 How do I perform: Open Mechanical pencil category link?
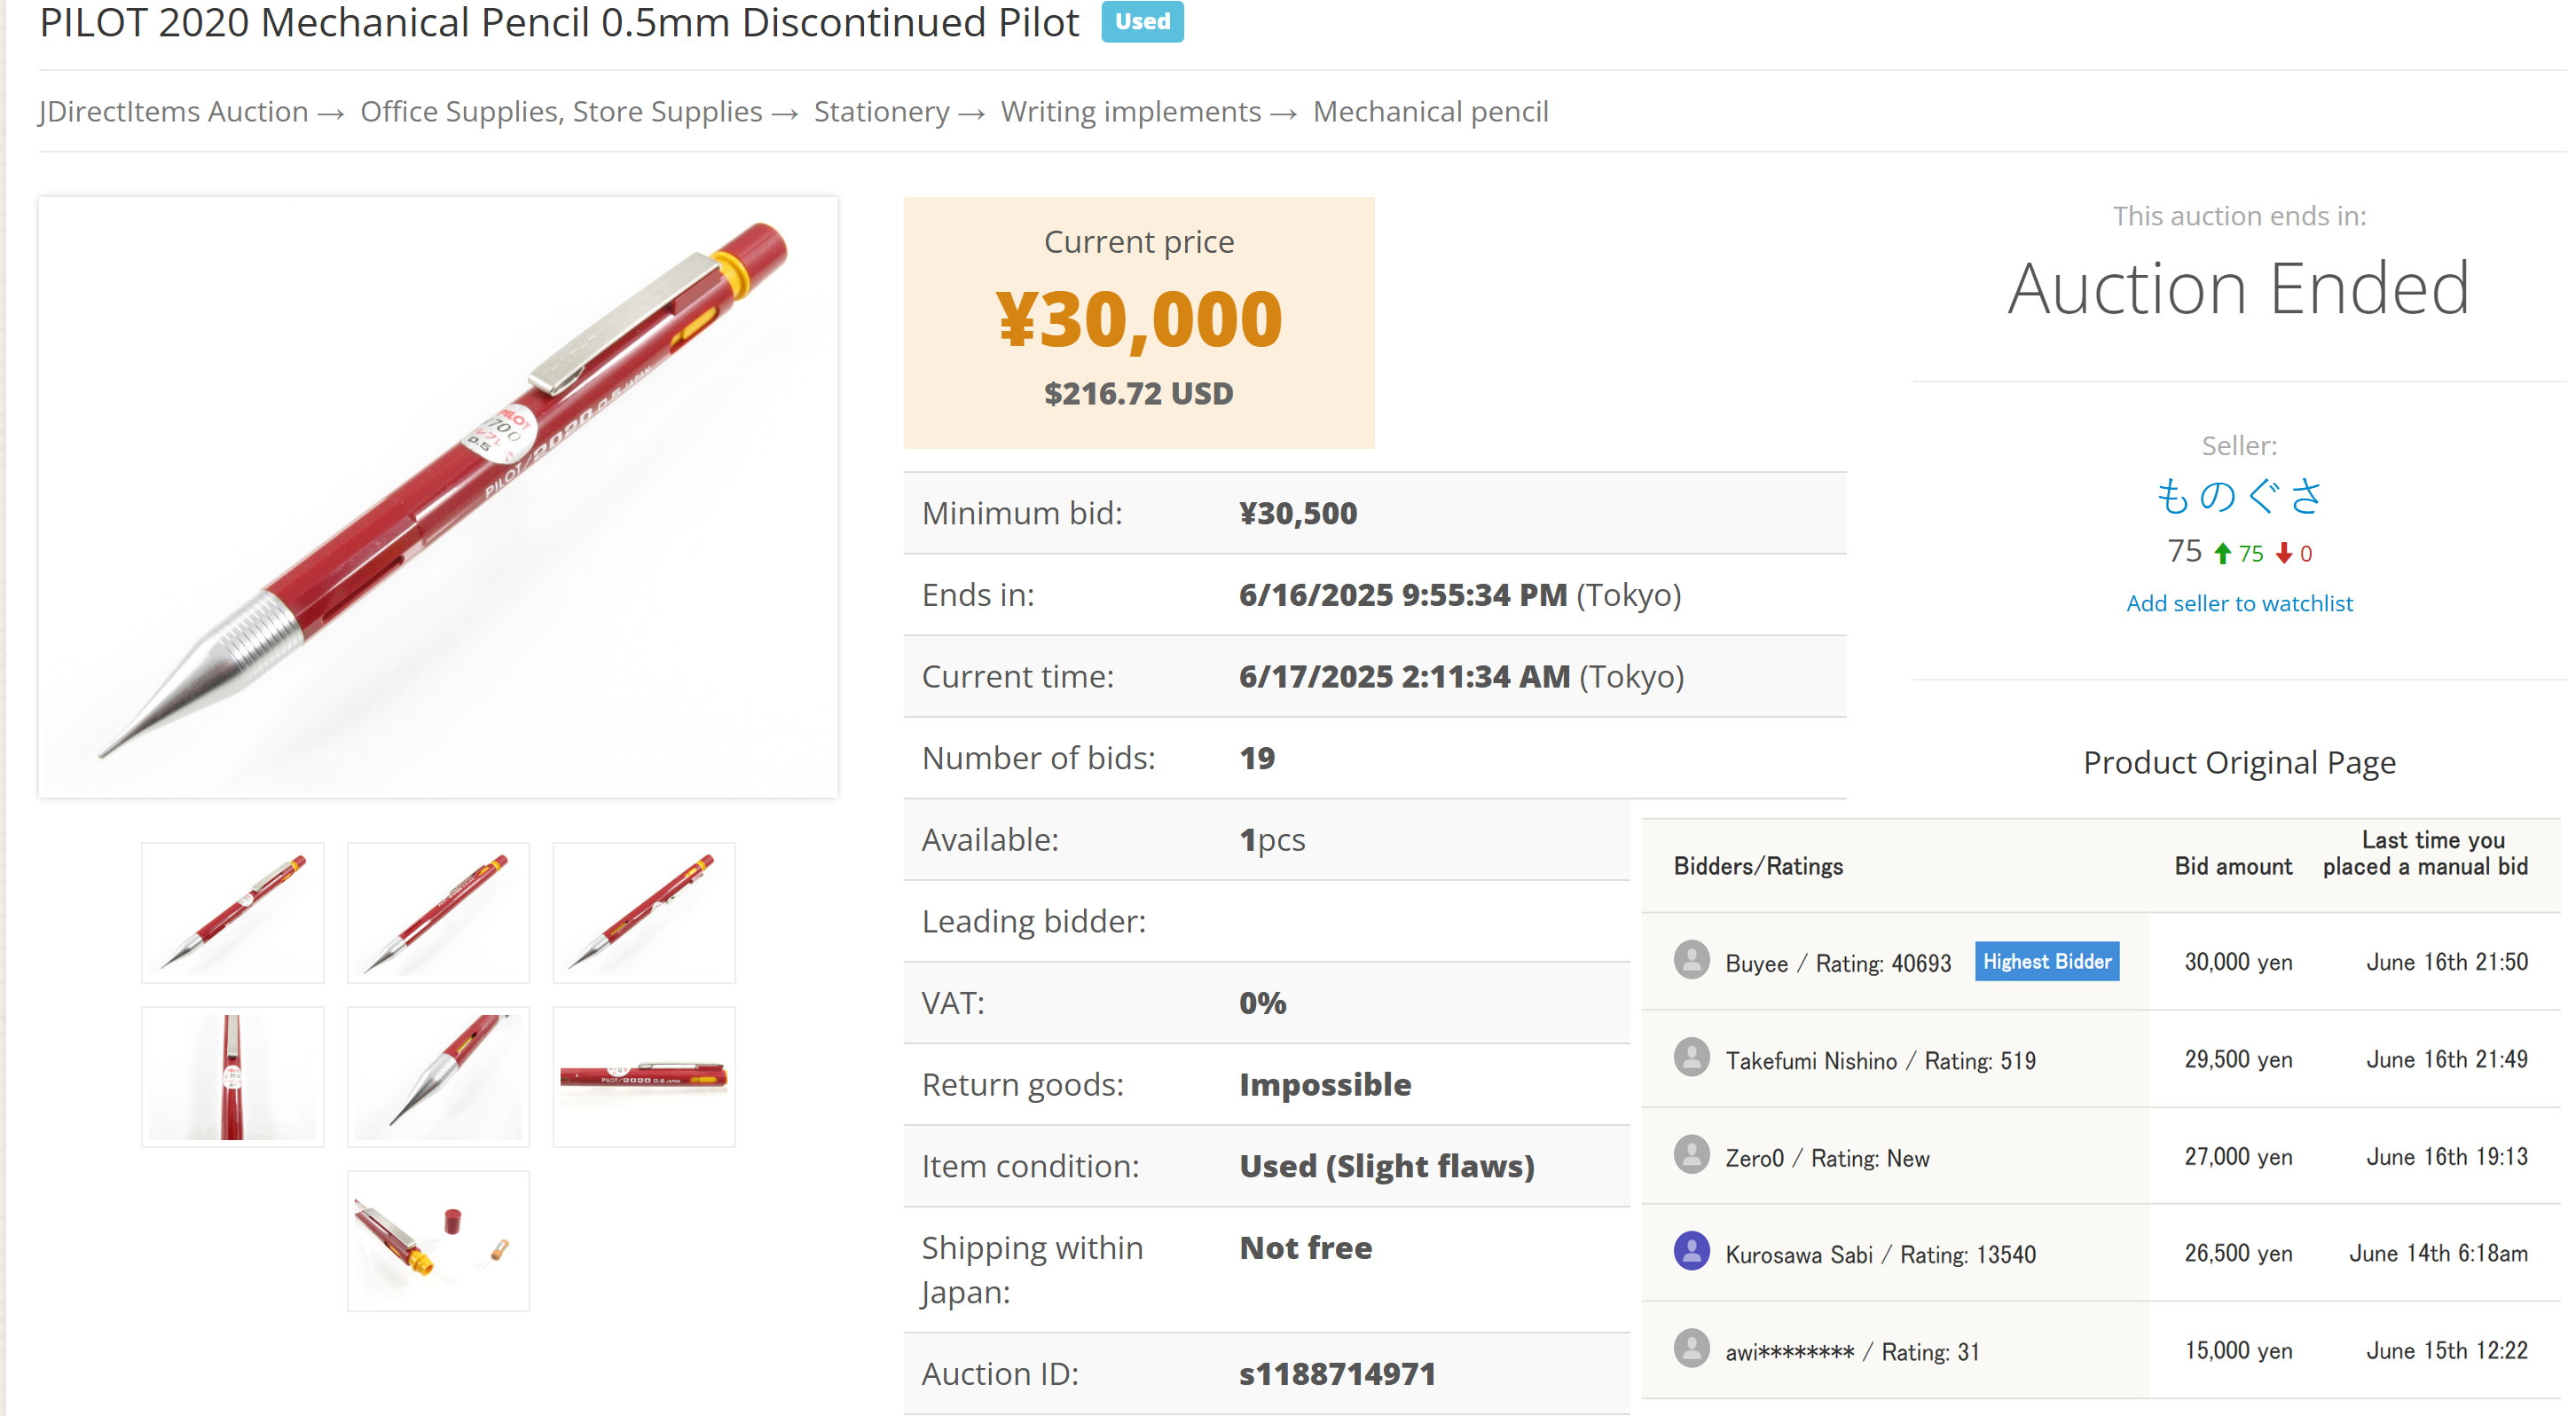click(x=1430, y=111)
